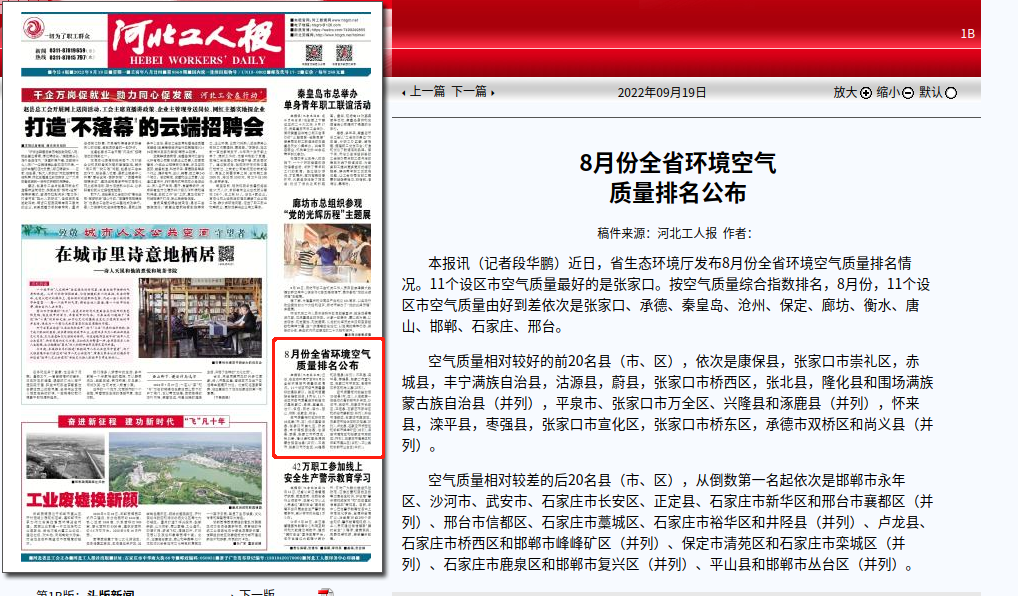This screenshot has width=1018, height=596.
Task: Open 42万职工参加线上安全生产警示教育学习 article
Action: click(328, 472)
